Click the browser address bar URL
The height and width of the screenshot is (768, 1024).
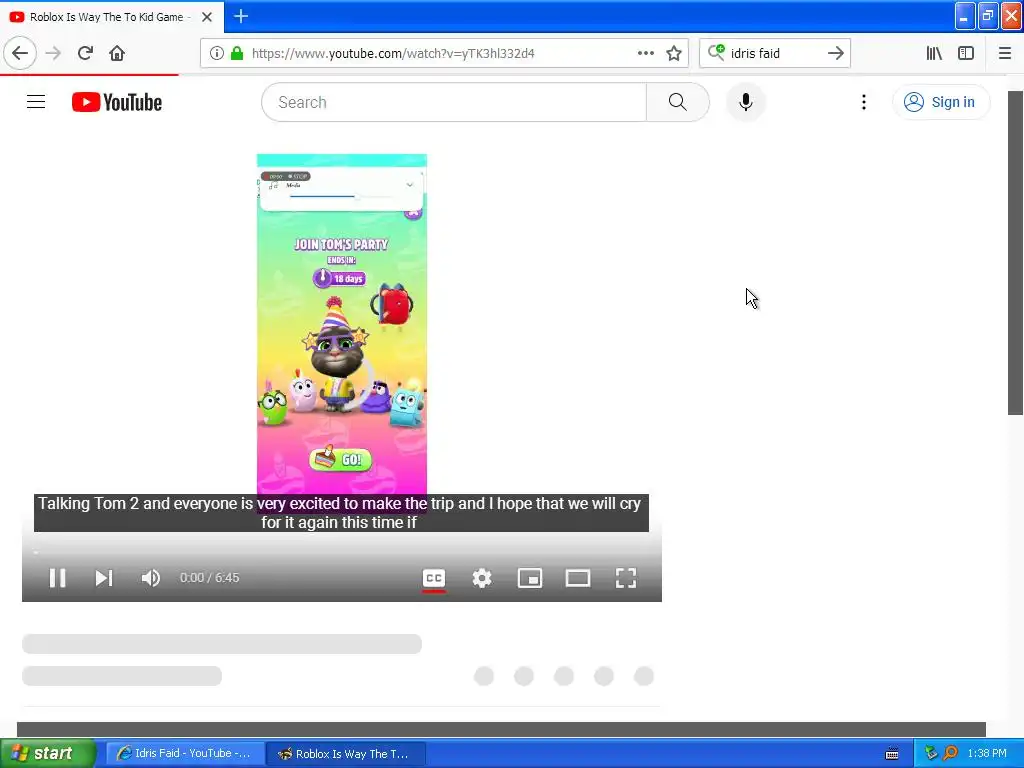pos(393,54)
